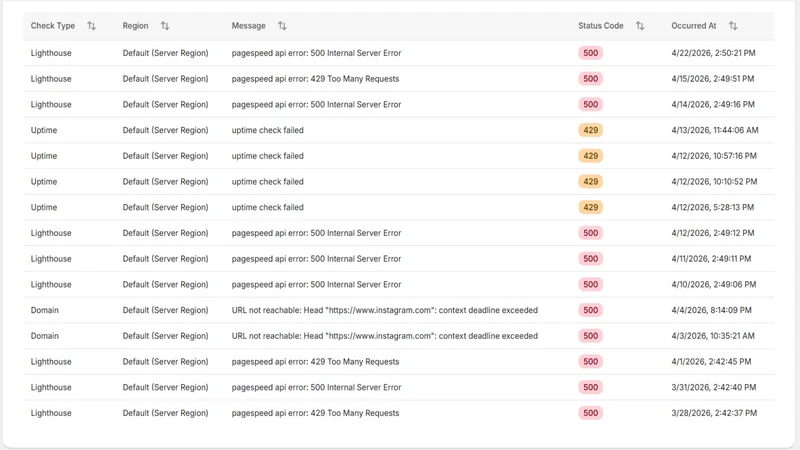Sort table by Message icon
The width and height of the screenshot is (800, 450).
point(282,26)
